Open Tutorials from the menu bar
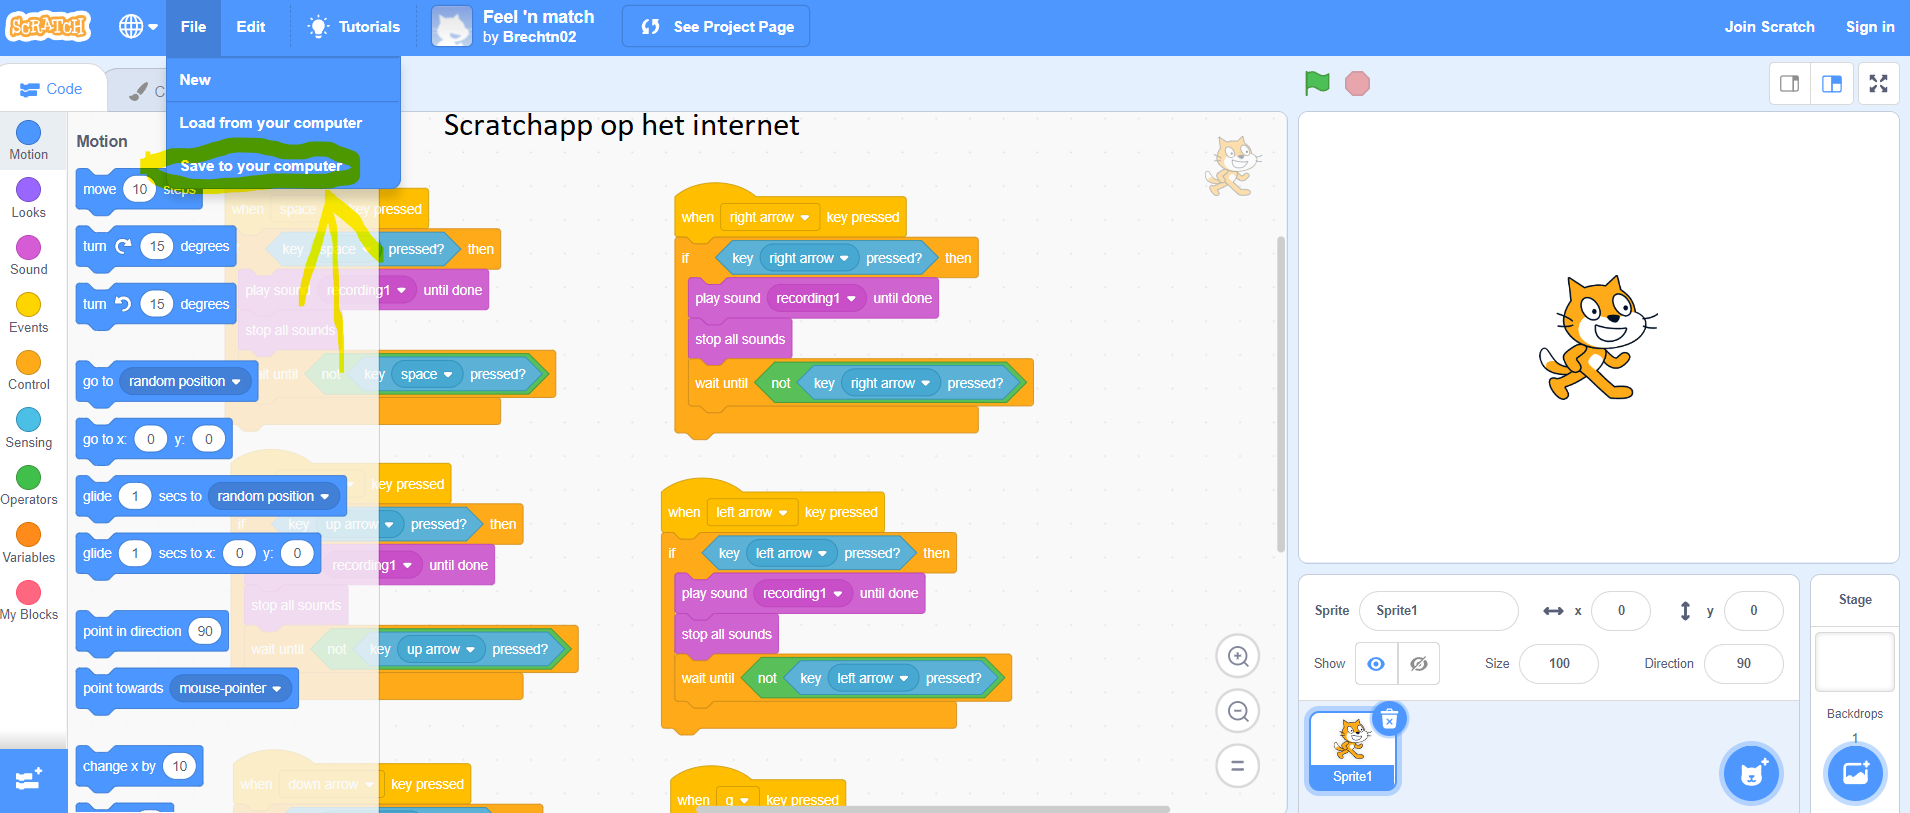The image size is (1910, 813). coord(354,27)
